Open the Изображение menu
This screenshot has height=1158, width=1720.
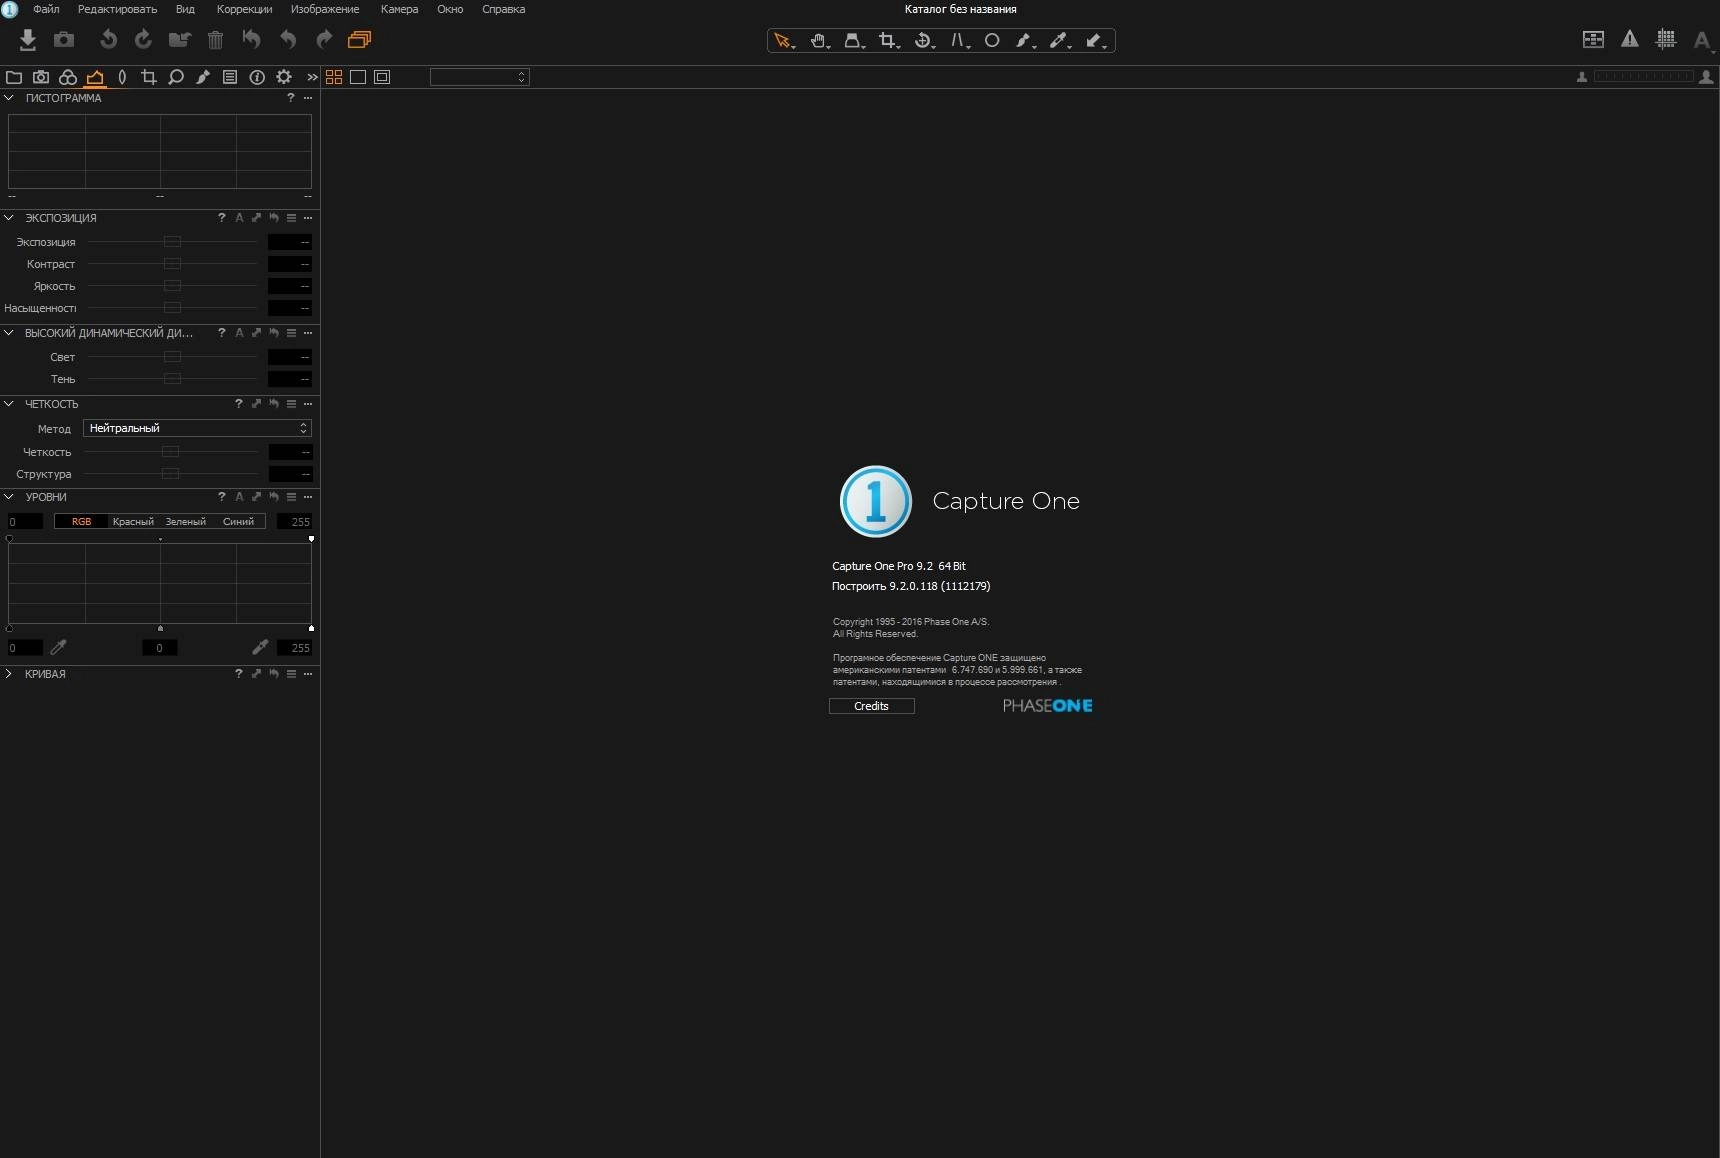pos(325,9)
